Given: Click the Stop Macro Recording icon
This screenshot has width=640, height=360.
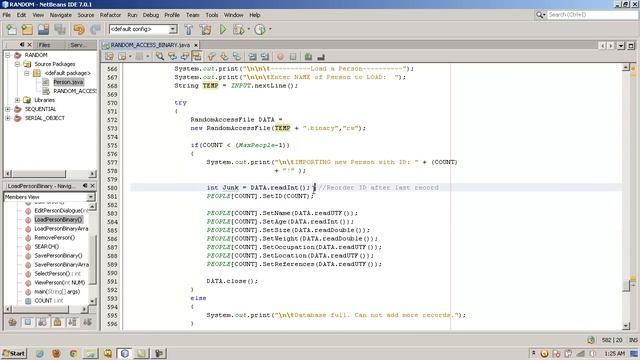Looking at the screenshot, I should [293, 57].
